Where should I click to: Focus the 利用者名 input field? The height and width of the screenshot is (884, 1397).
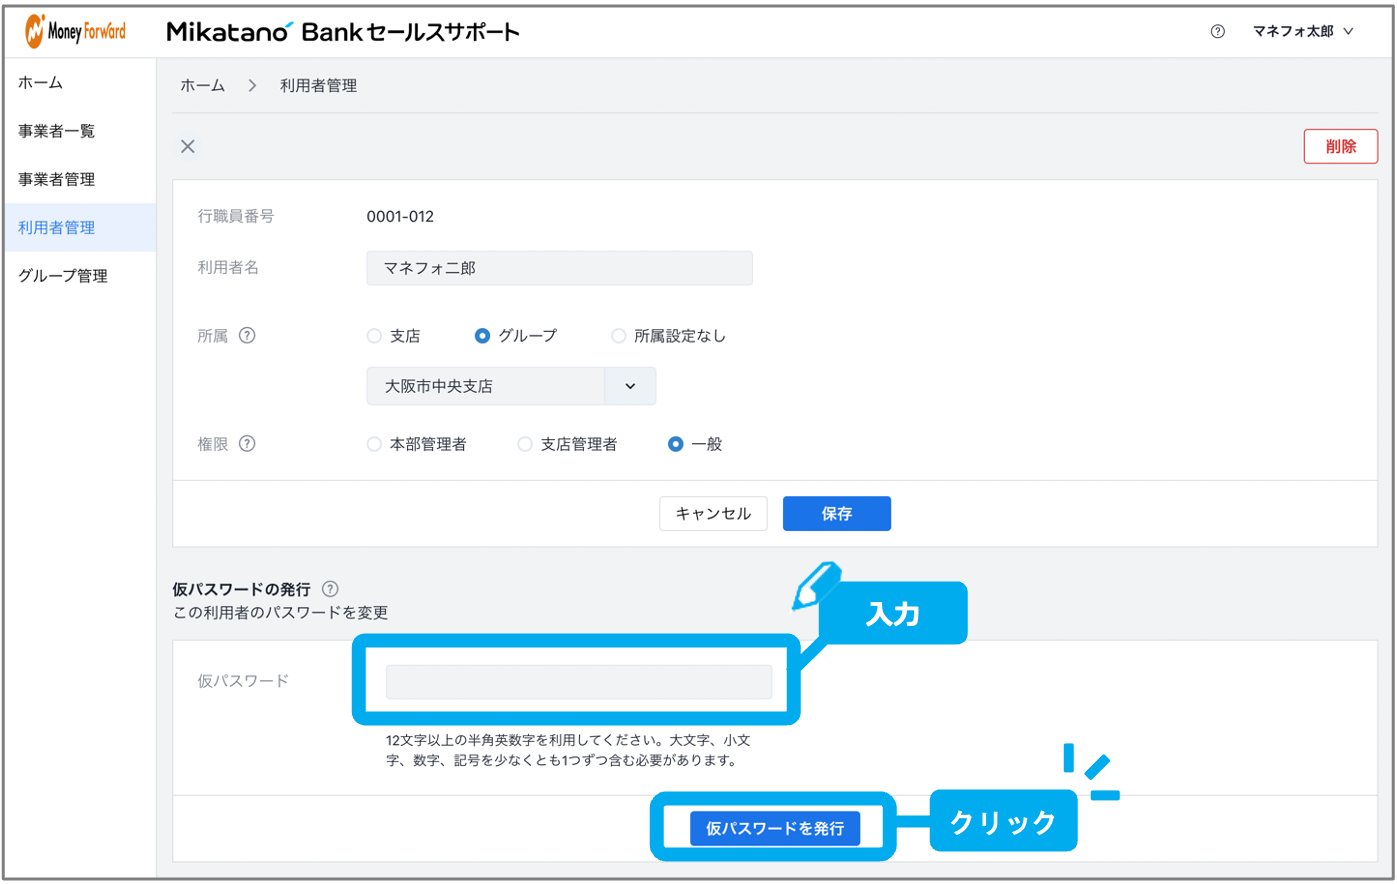pyautogui.click(x=559, y=268)
